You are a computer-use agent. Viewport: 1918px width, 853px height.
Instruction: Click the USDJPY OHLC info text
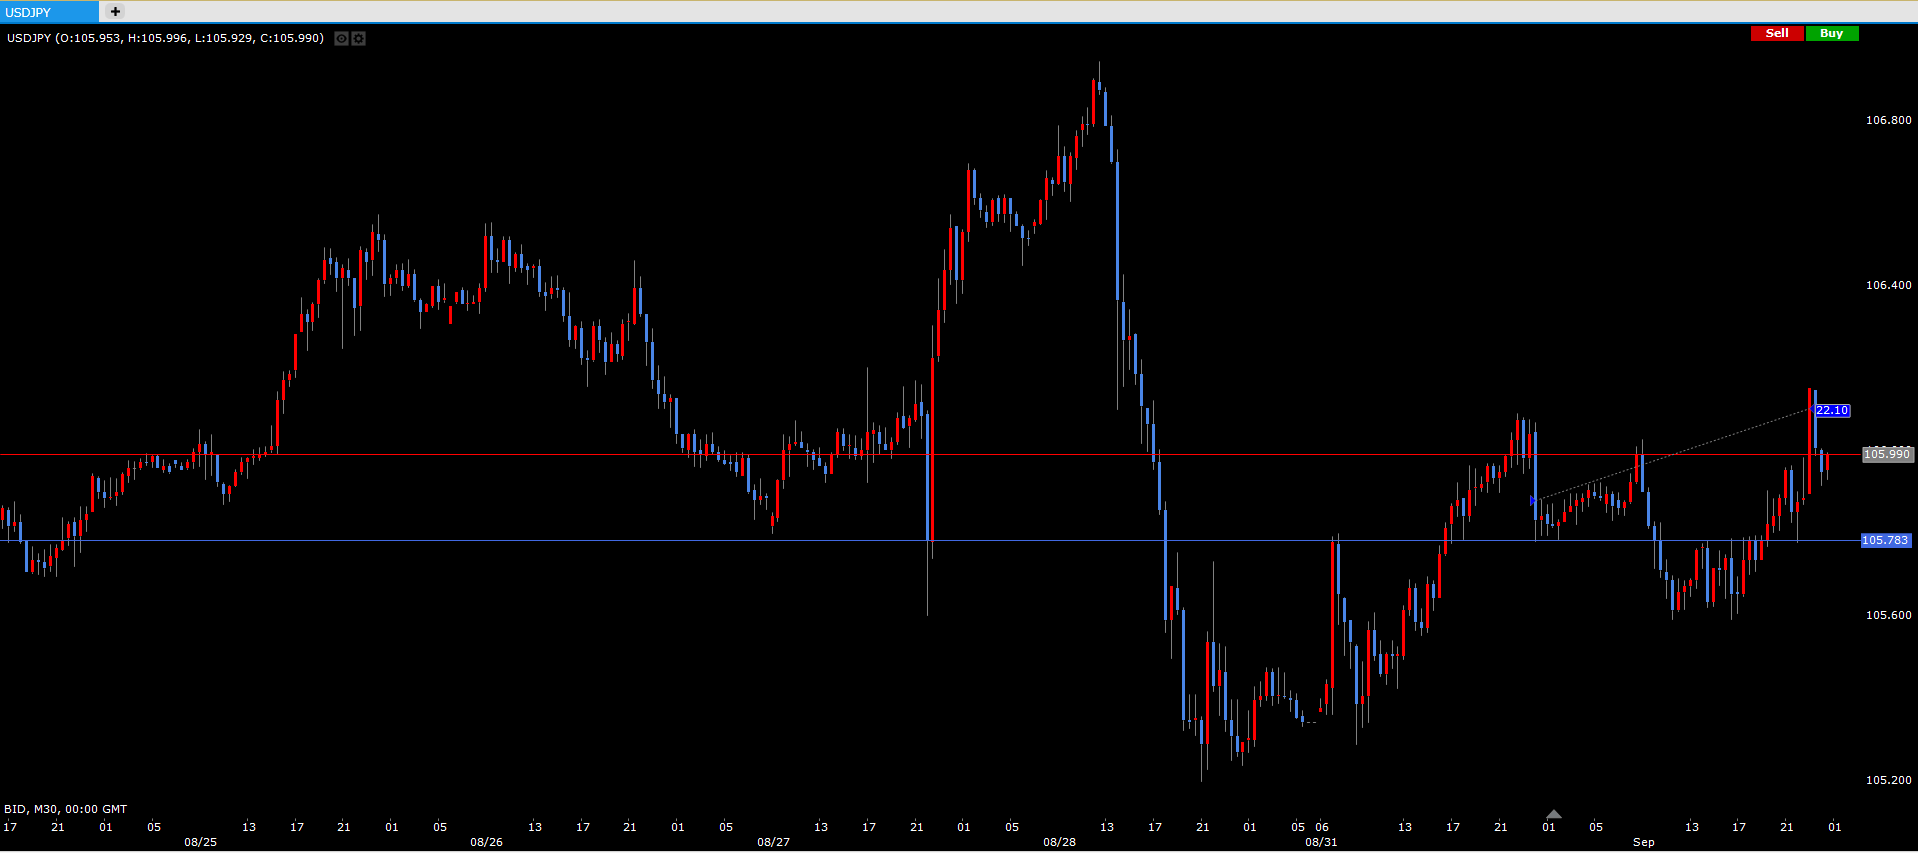pyautogui.click(x=165, y=38)
